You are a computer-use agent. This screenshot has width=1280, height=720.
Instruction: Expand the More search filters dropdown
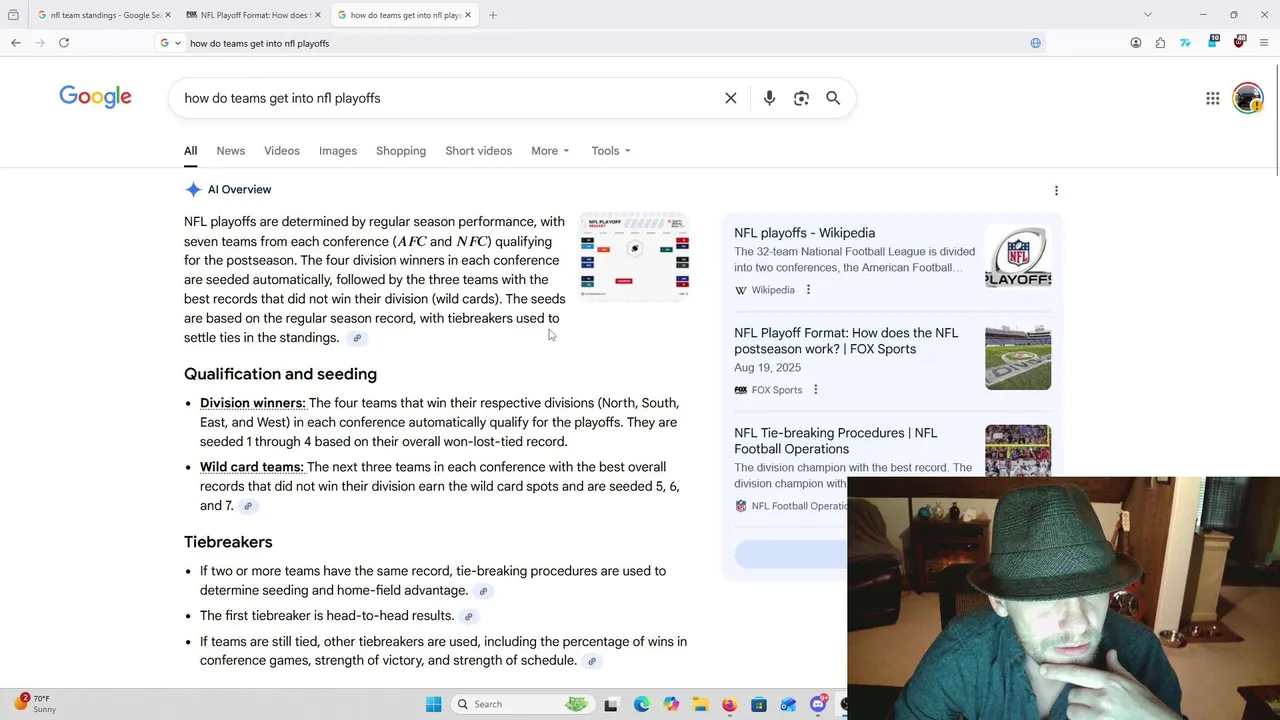pyautogui.click(x=550, y=151)
